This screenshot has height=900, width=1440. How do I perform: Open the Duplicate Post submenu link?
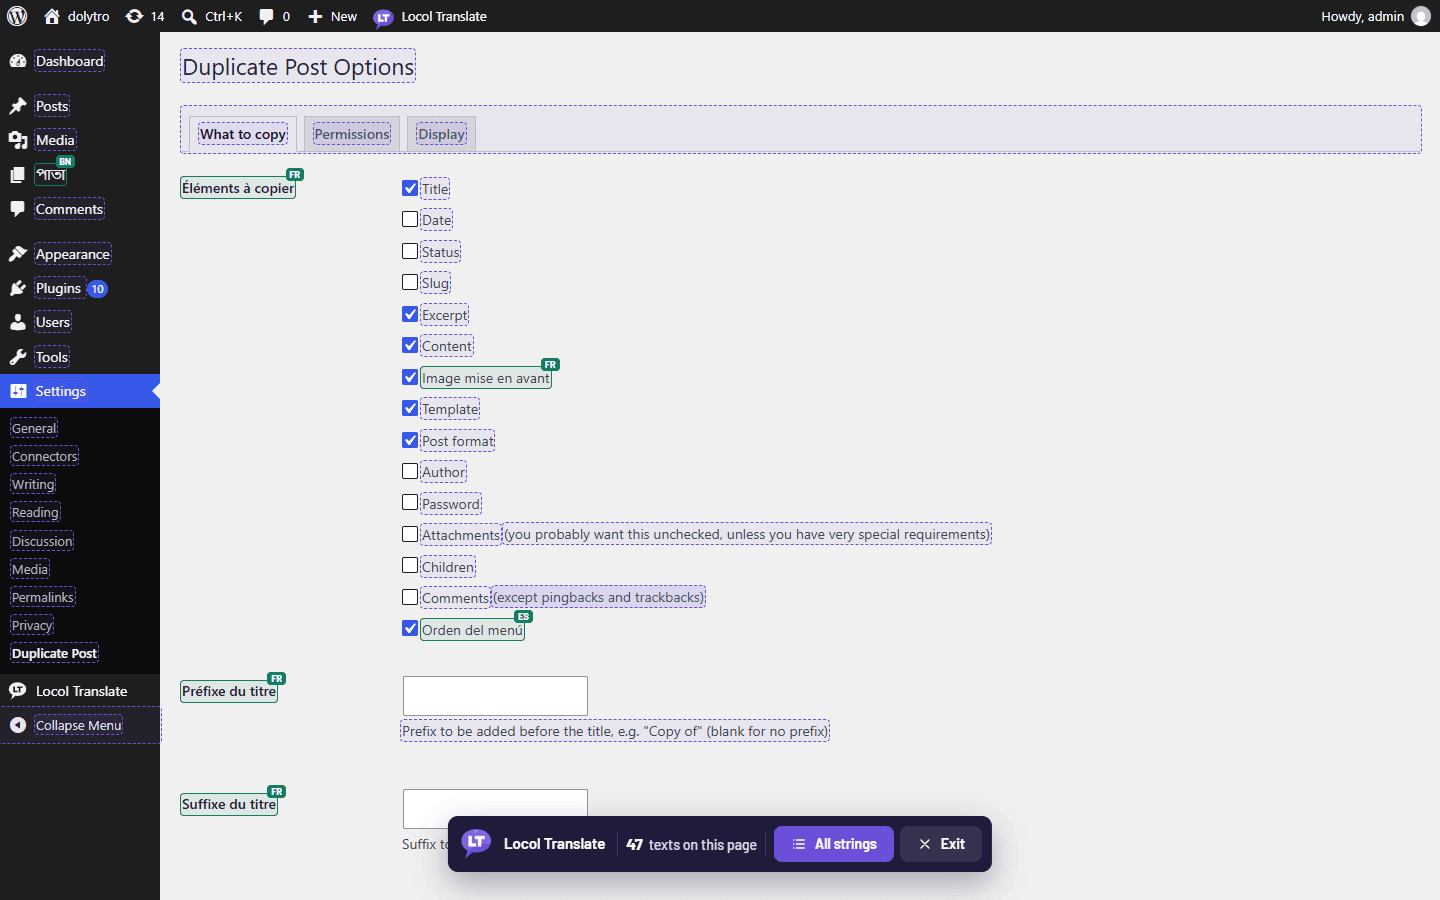[55, 653]
